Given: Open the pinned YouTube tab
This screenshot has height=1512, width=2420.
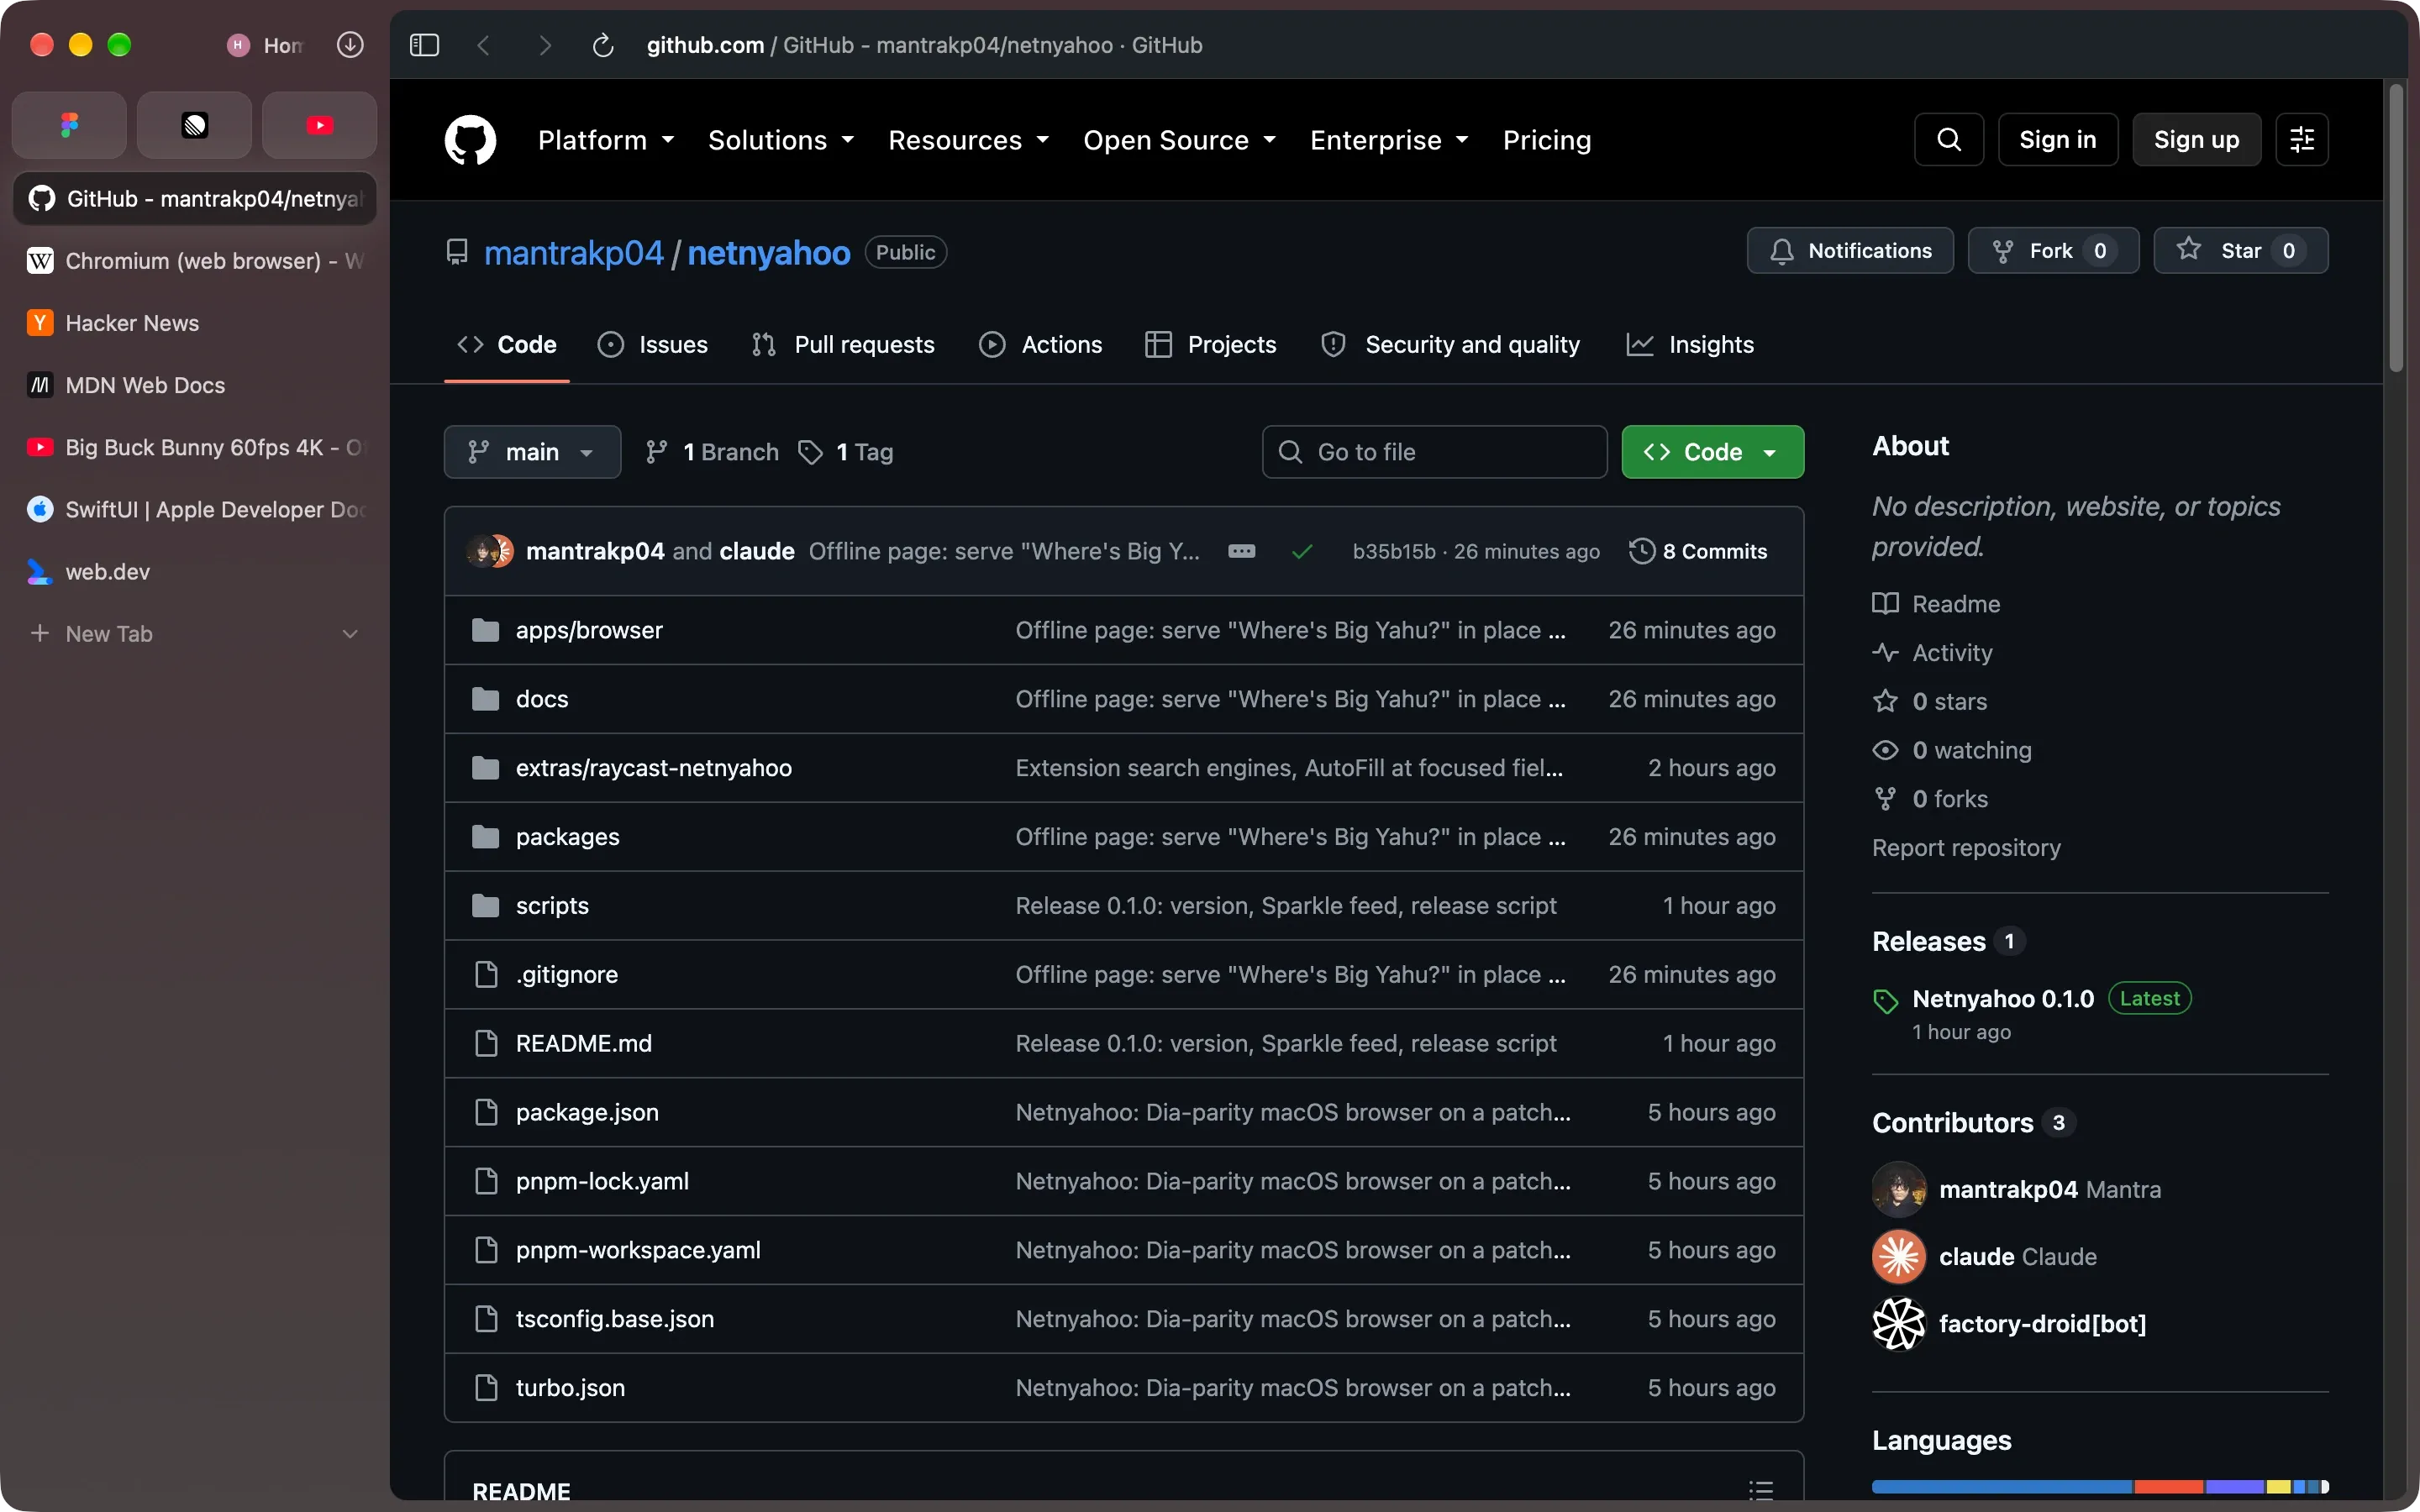Looking at the screenshot, I should [320, 125].
